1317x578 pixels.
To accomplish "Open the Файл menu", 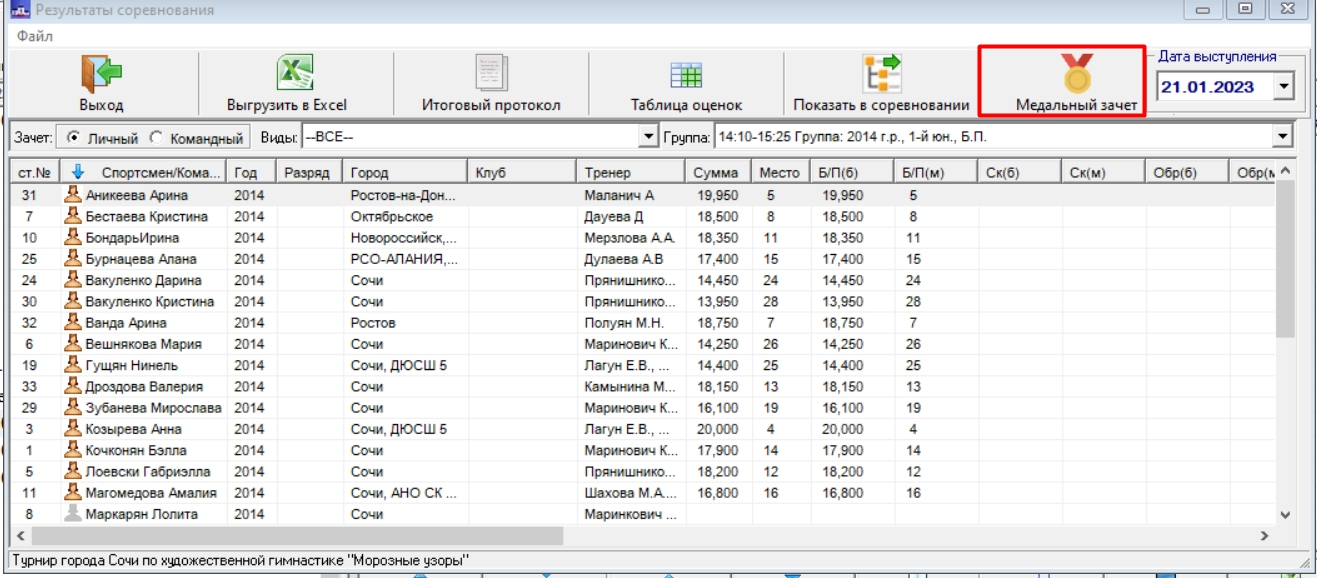I will click(x=35, y=36).
